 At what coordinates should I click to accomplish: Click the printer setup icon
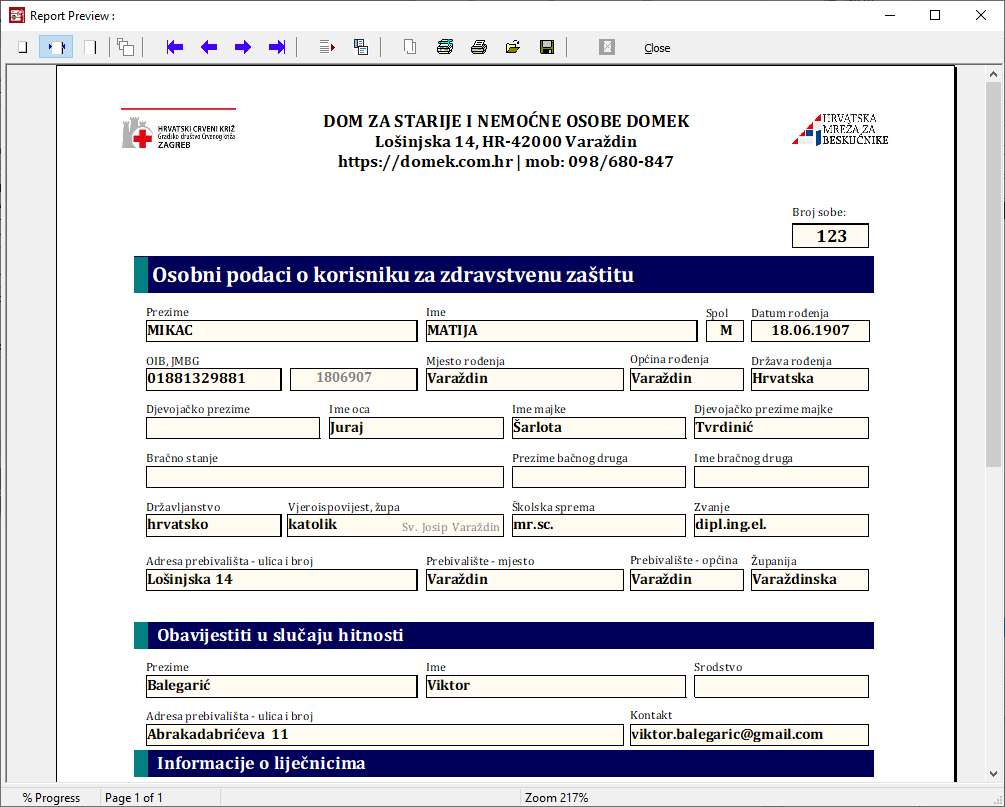coord(445,47)
